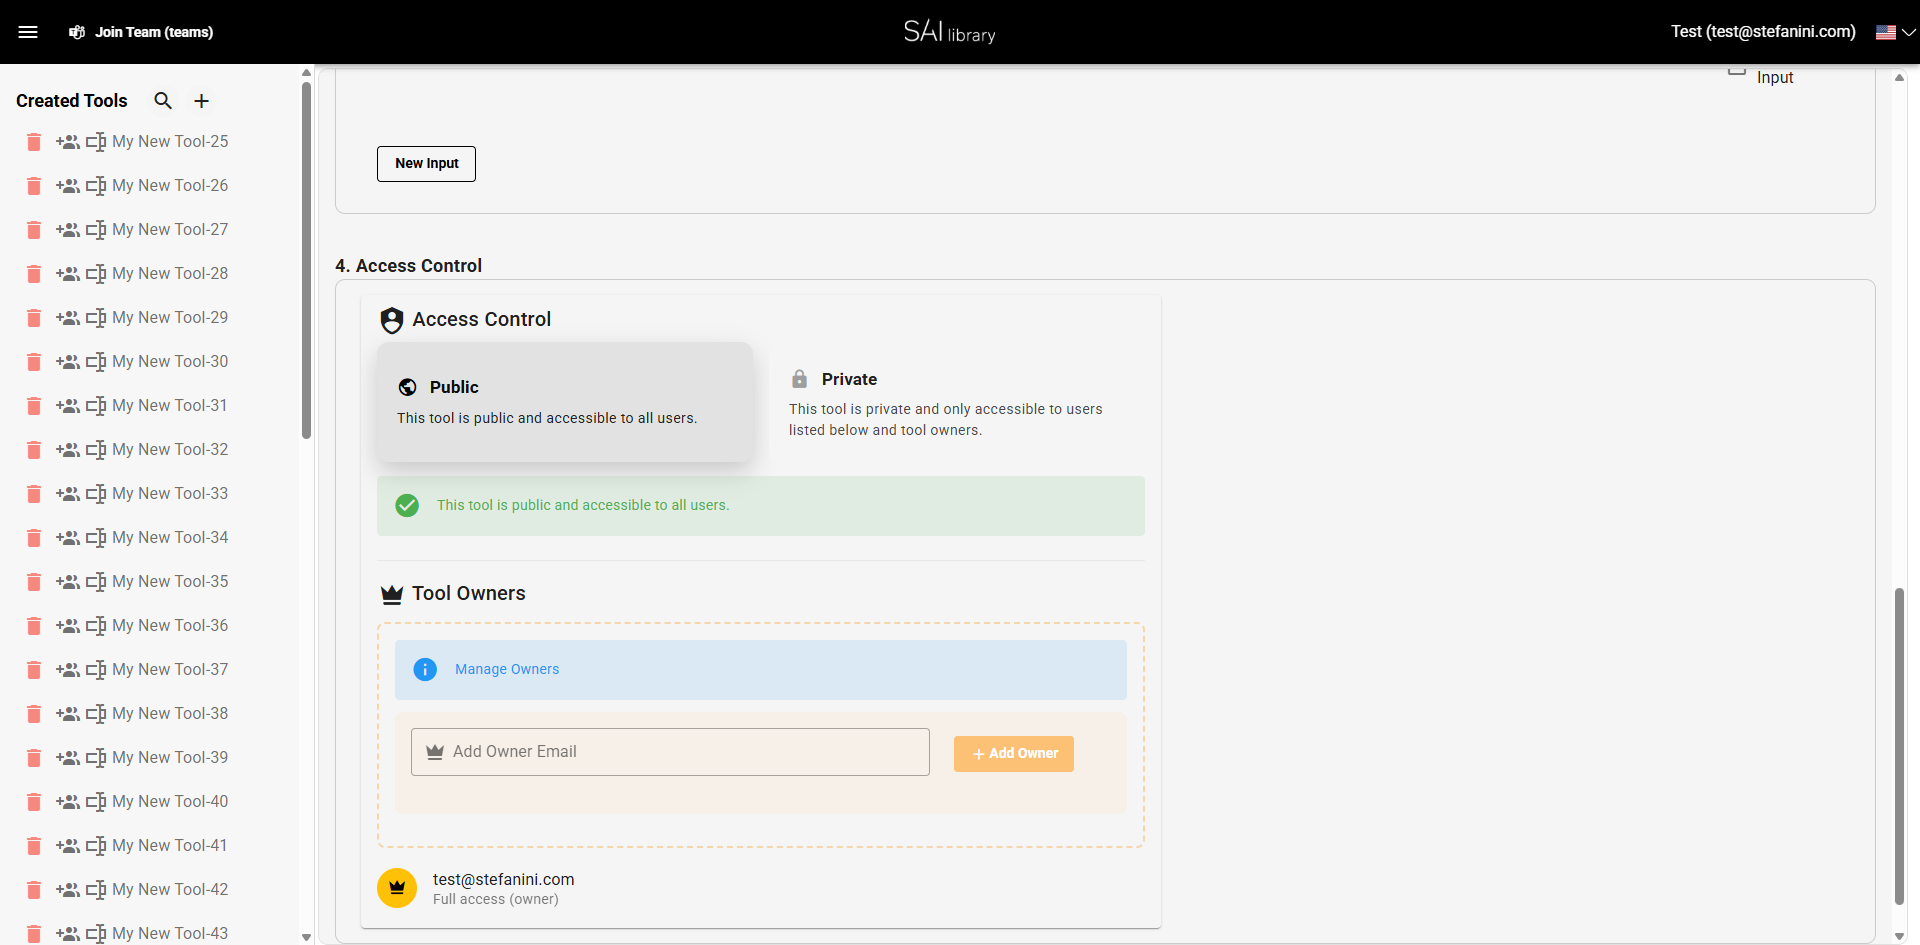The image size is (1920, 945).
Task: Click the main page vertical scrollbar thumb
Action: pos(1899,745)
